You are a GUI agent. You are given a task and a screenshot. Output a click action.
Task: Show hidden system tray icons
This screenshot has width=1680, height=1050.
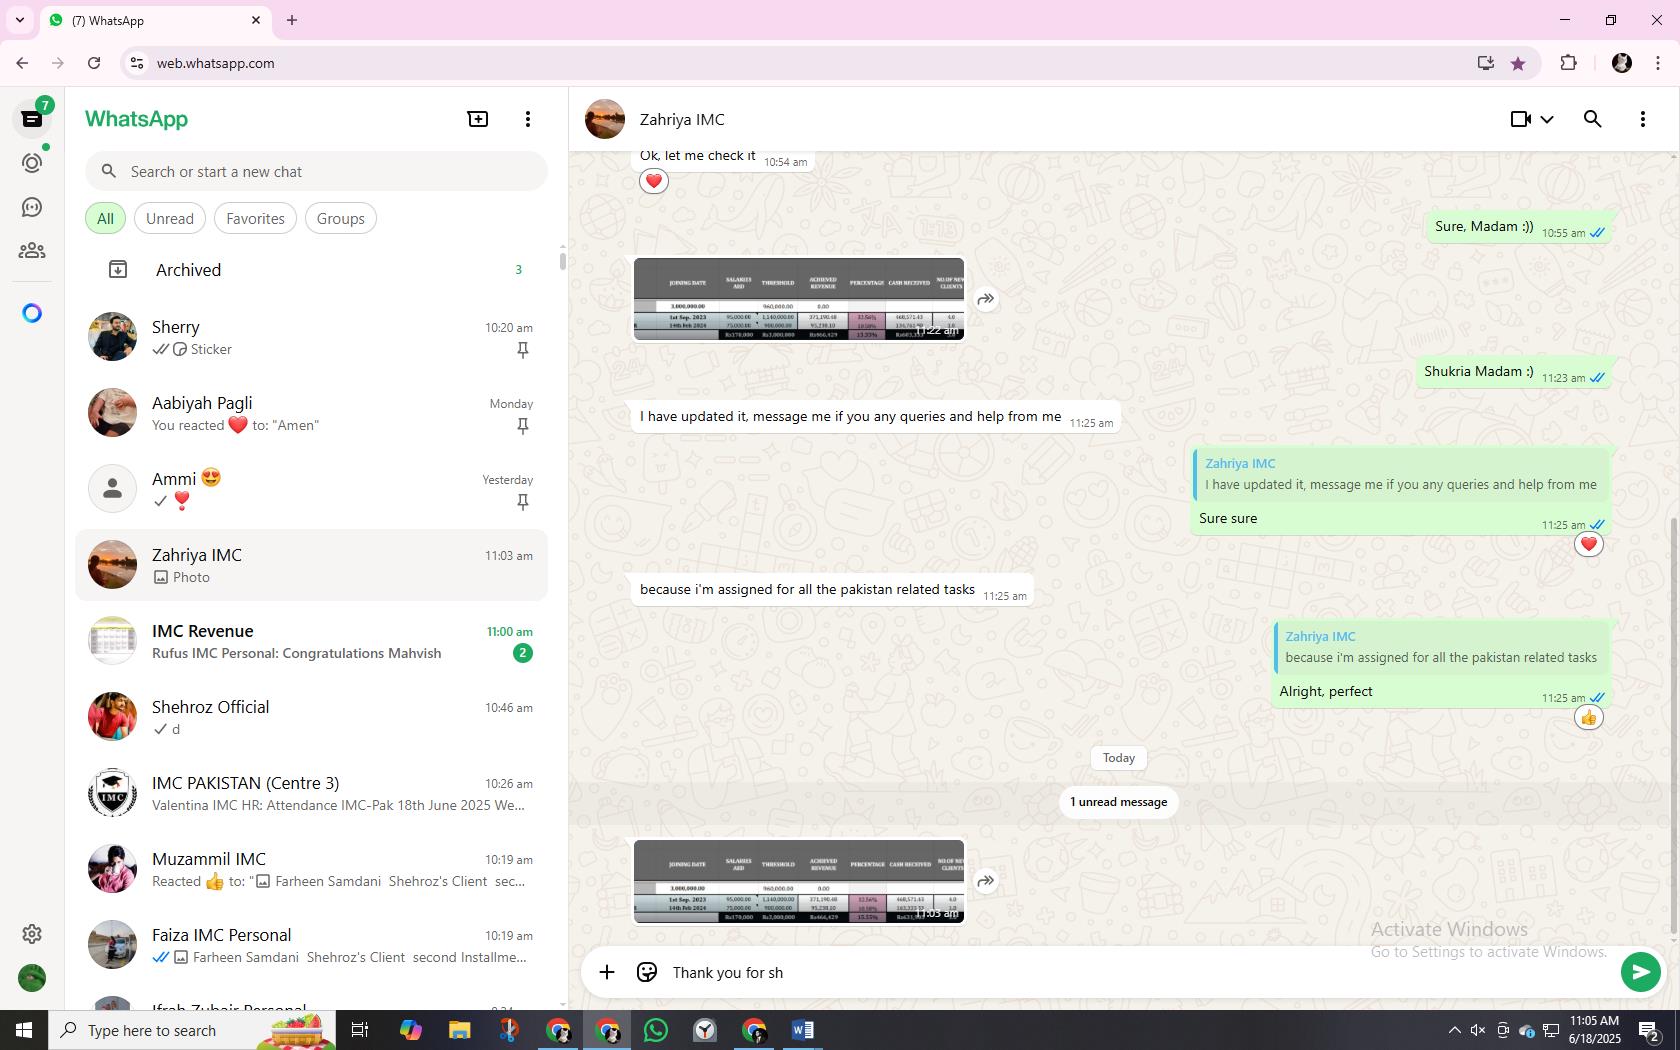[1454, 1030]
